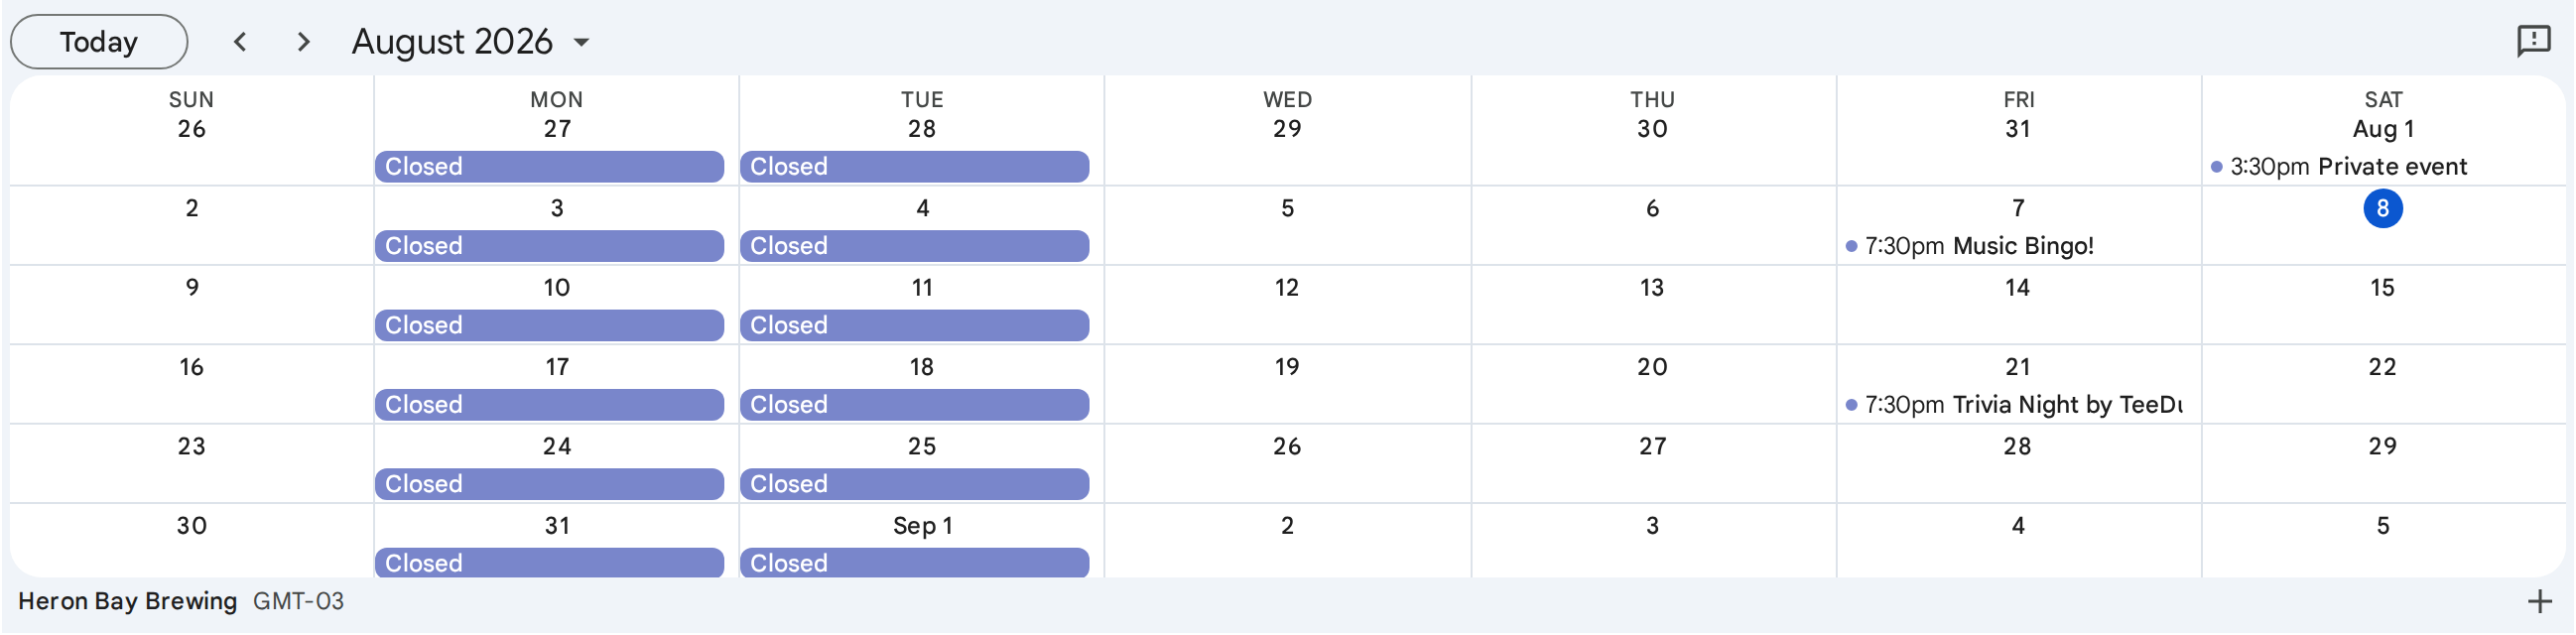This screenshot has width=2576, height=635.
Task: Click the plus icon to add calendar
Action: (x=2539, y=601)
